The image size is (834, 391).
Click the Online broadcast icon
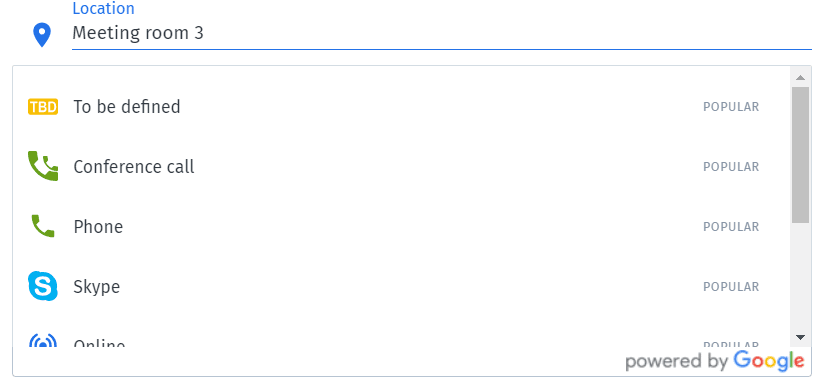coord(43,340)
